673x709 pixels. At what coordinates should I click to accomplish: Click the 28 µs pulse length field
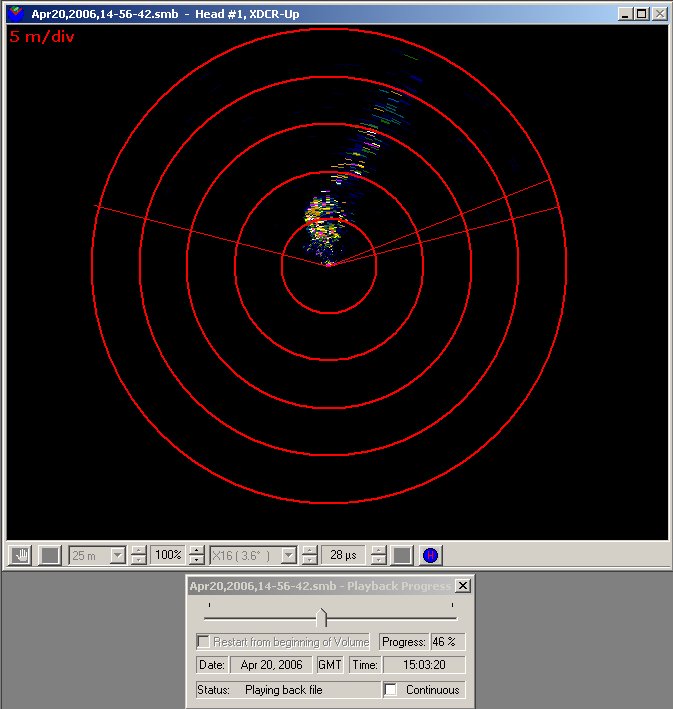pyautogui.click(x=343, y=555)
